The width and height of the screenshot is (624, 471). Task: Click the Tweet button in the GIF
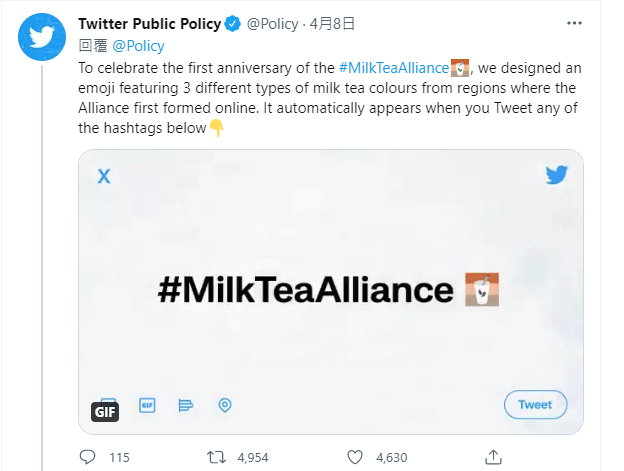[536, 405]
